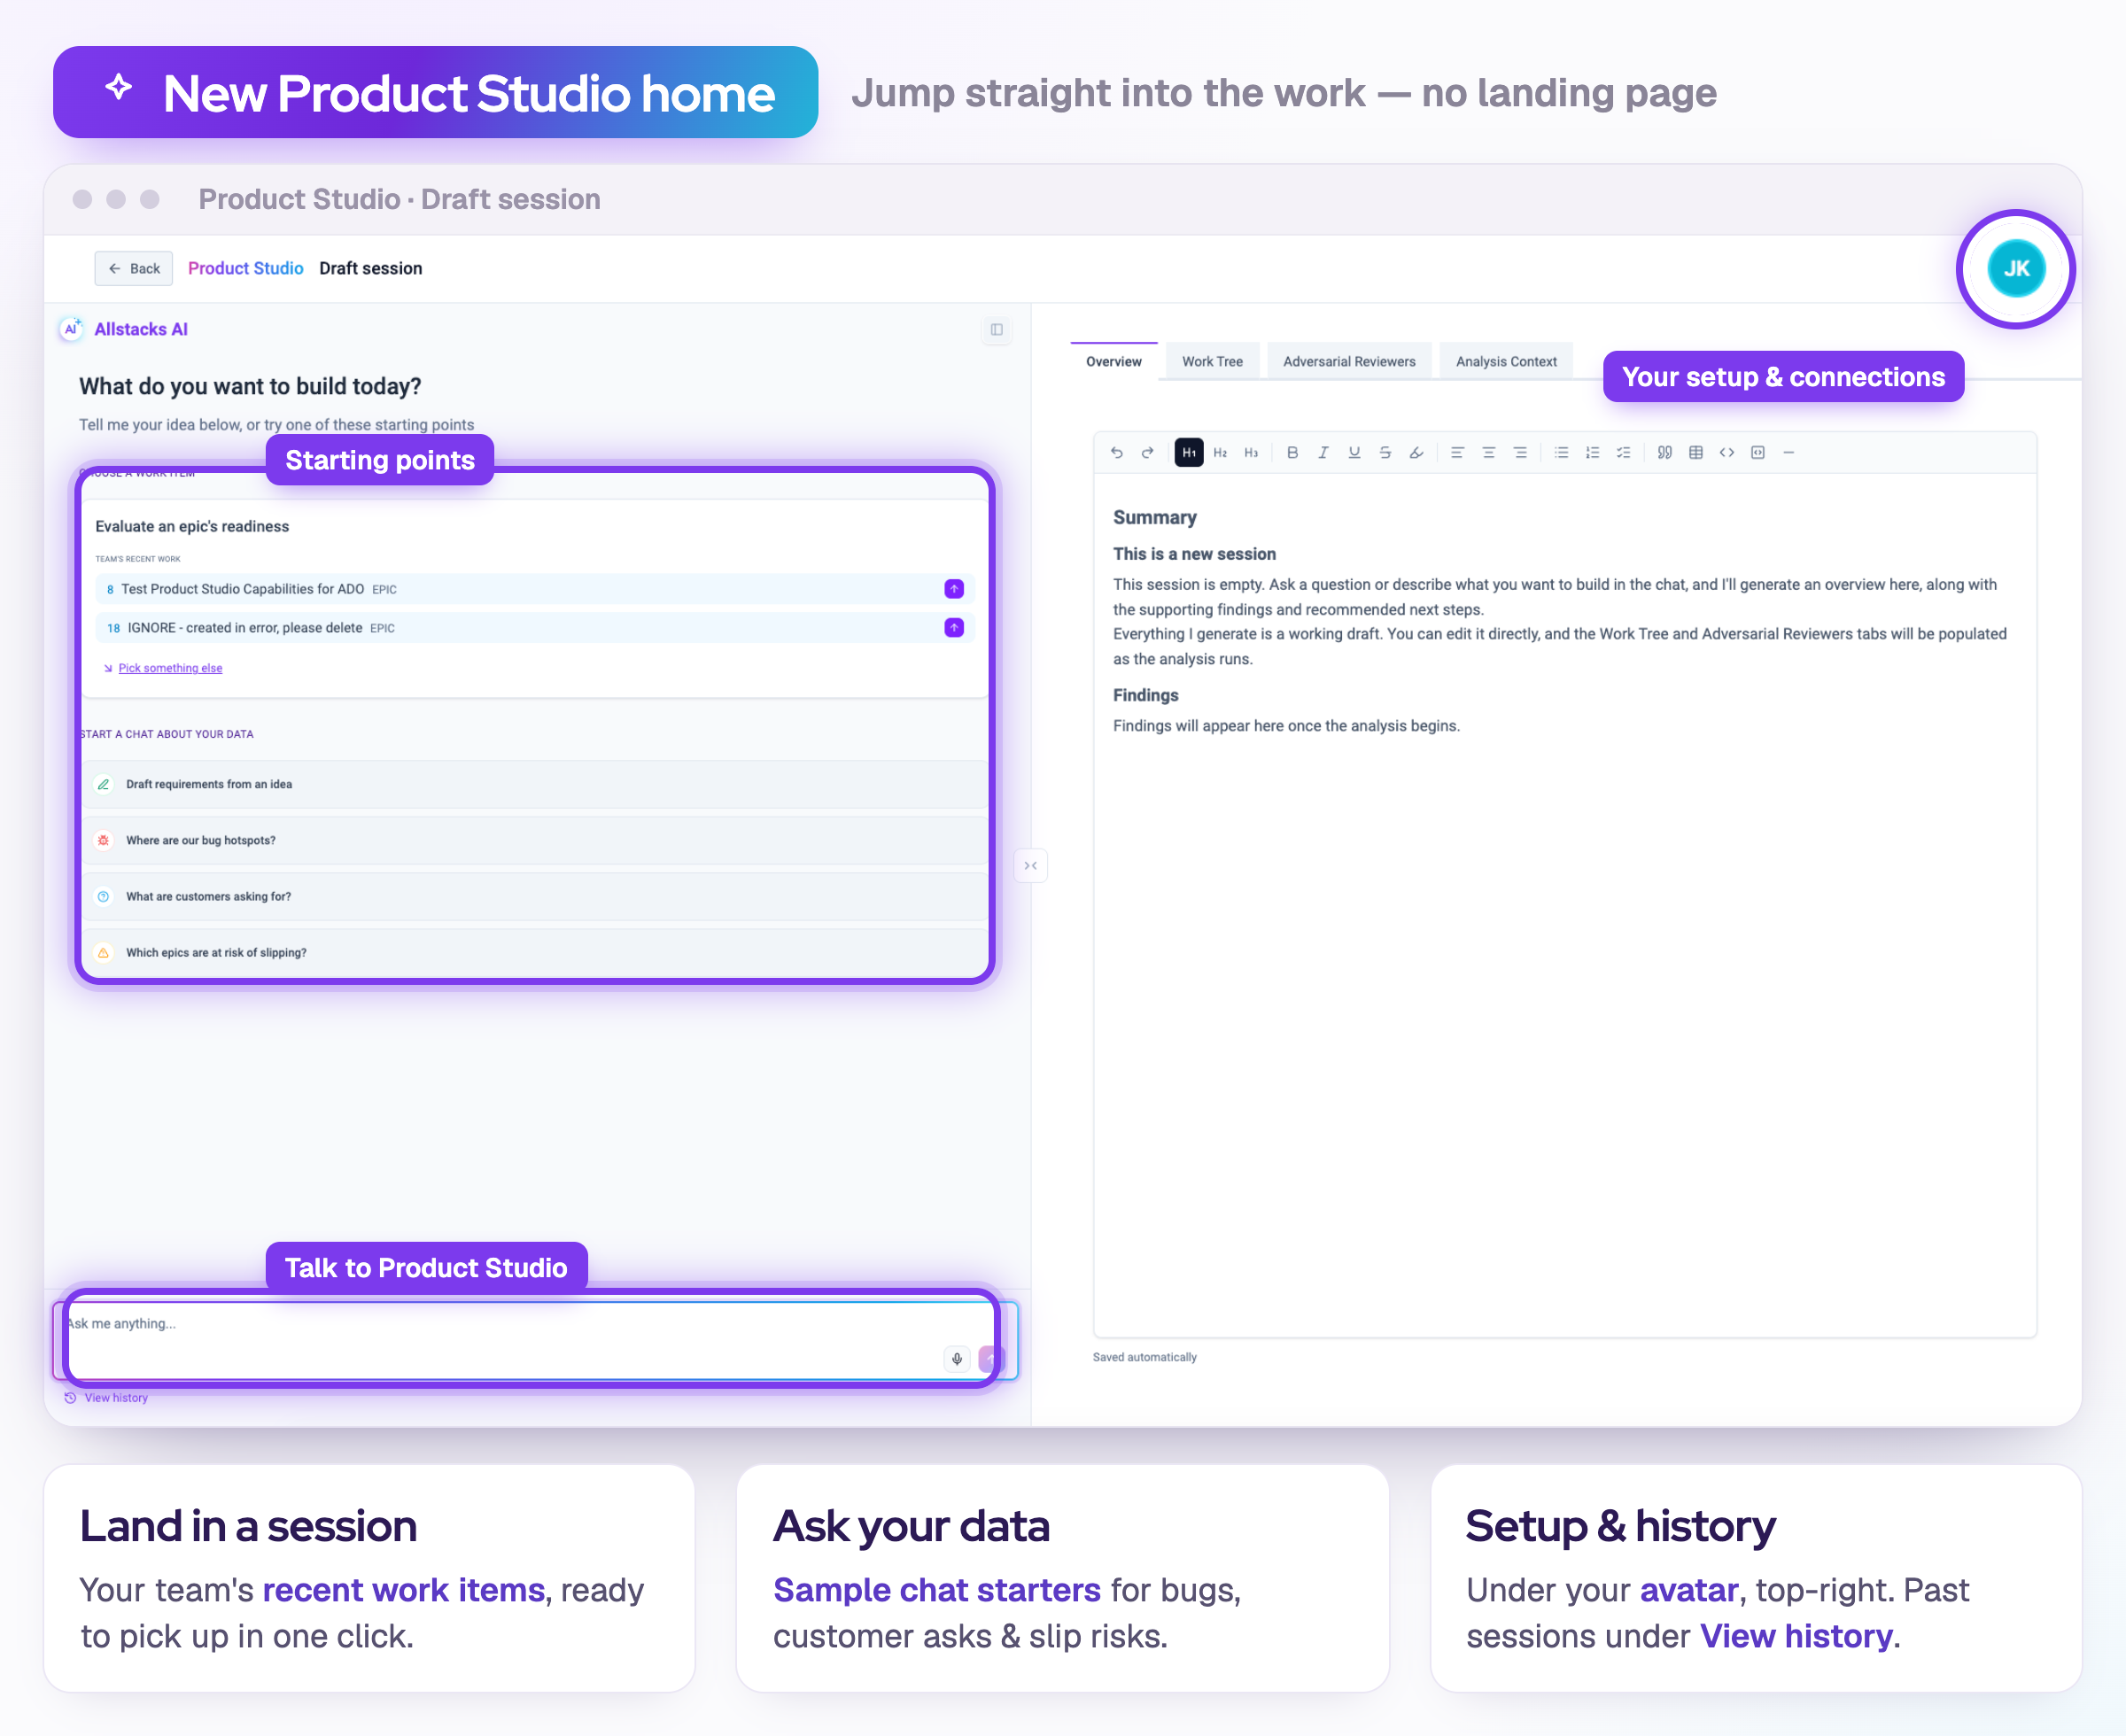Insert a bullet list
Viewport: 2126px width, 1736px height.
1561,453
